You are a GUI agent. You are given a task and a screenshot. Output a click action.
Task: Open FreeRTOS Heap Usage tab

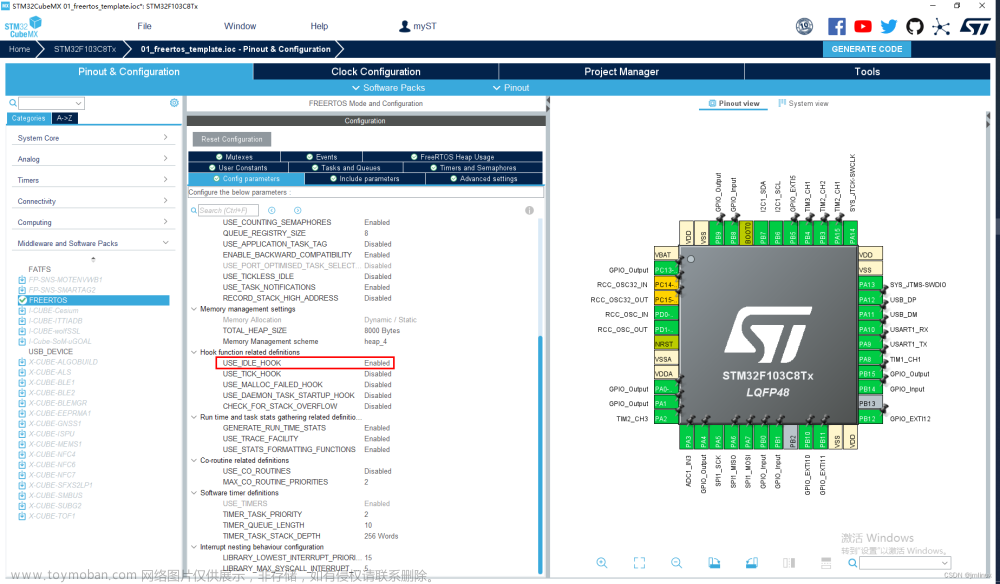(x=452, y=157)
